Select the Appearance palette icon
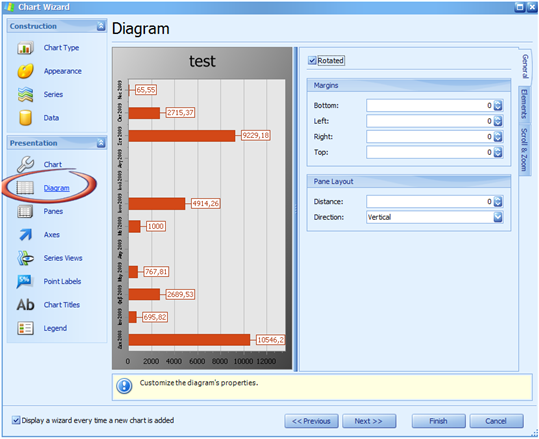539x439 pixels. [x=25, y=71]
